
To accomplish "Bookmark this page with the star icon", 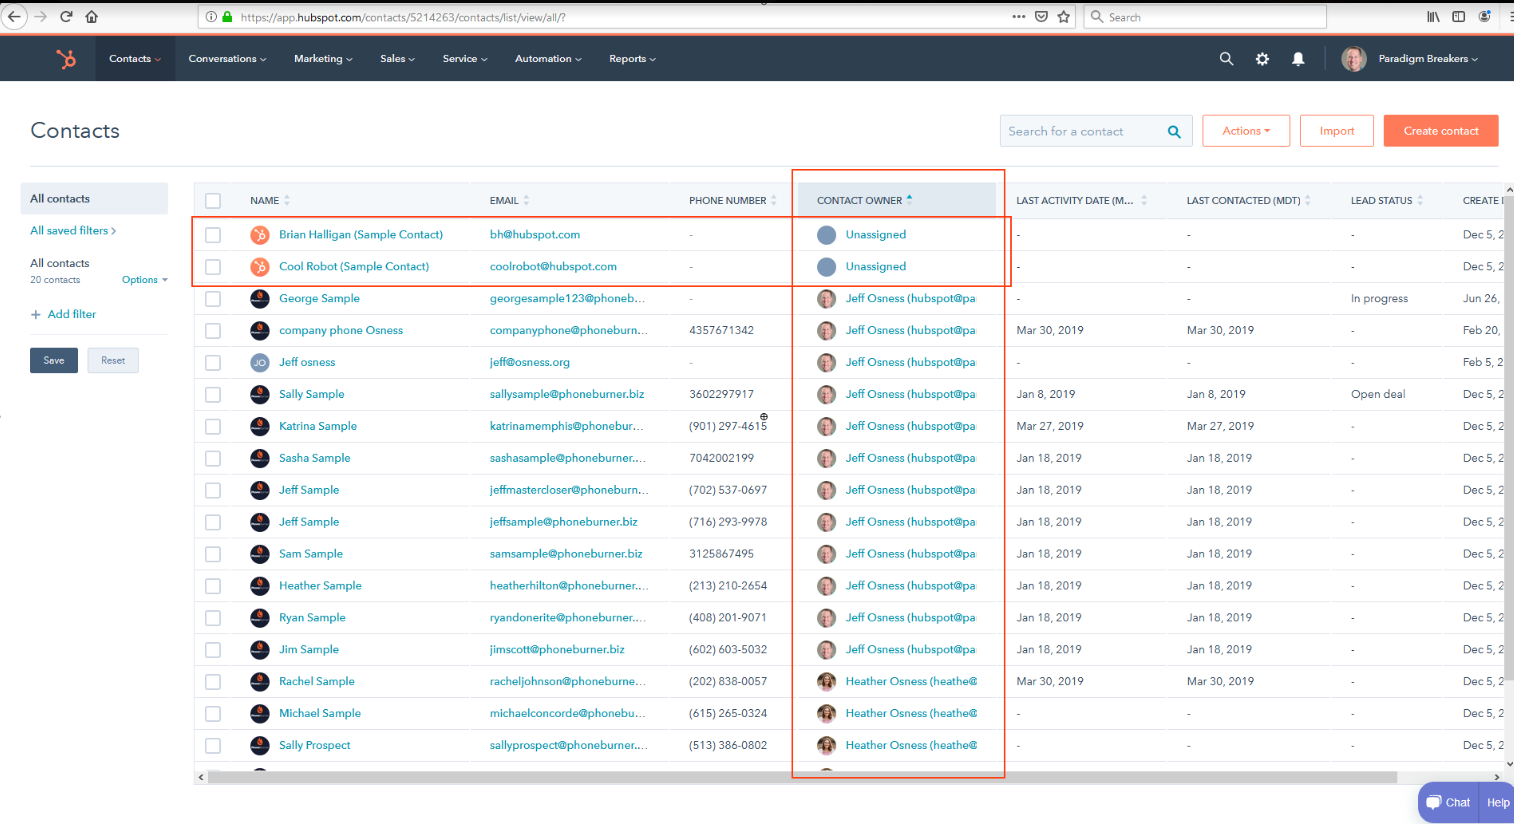I will [1063, 17].
